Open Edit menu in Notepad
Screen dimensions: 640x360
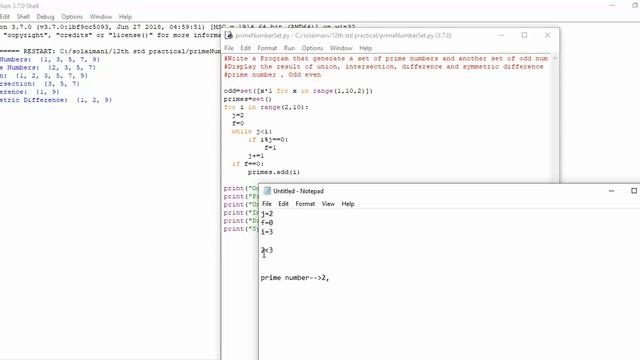pyautogui.click(x=283, y=204)
